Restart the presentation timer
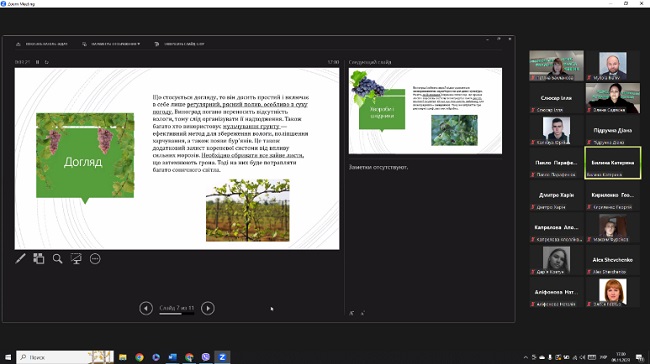Viewport: 650px width, 364px height. coord(46,62)
